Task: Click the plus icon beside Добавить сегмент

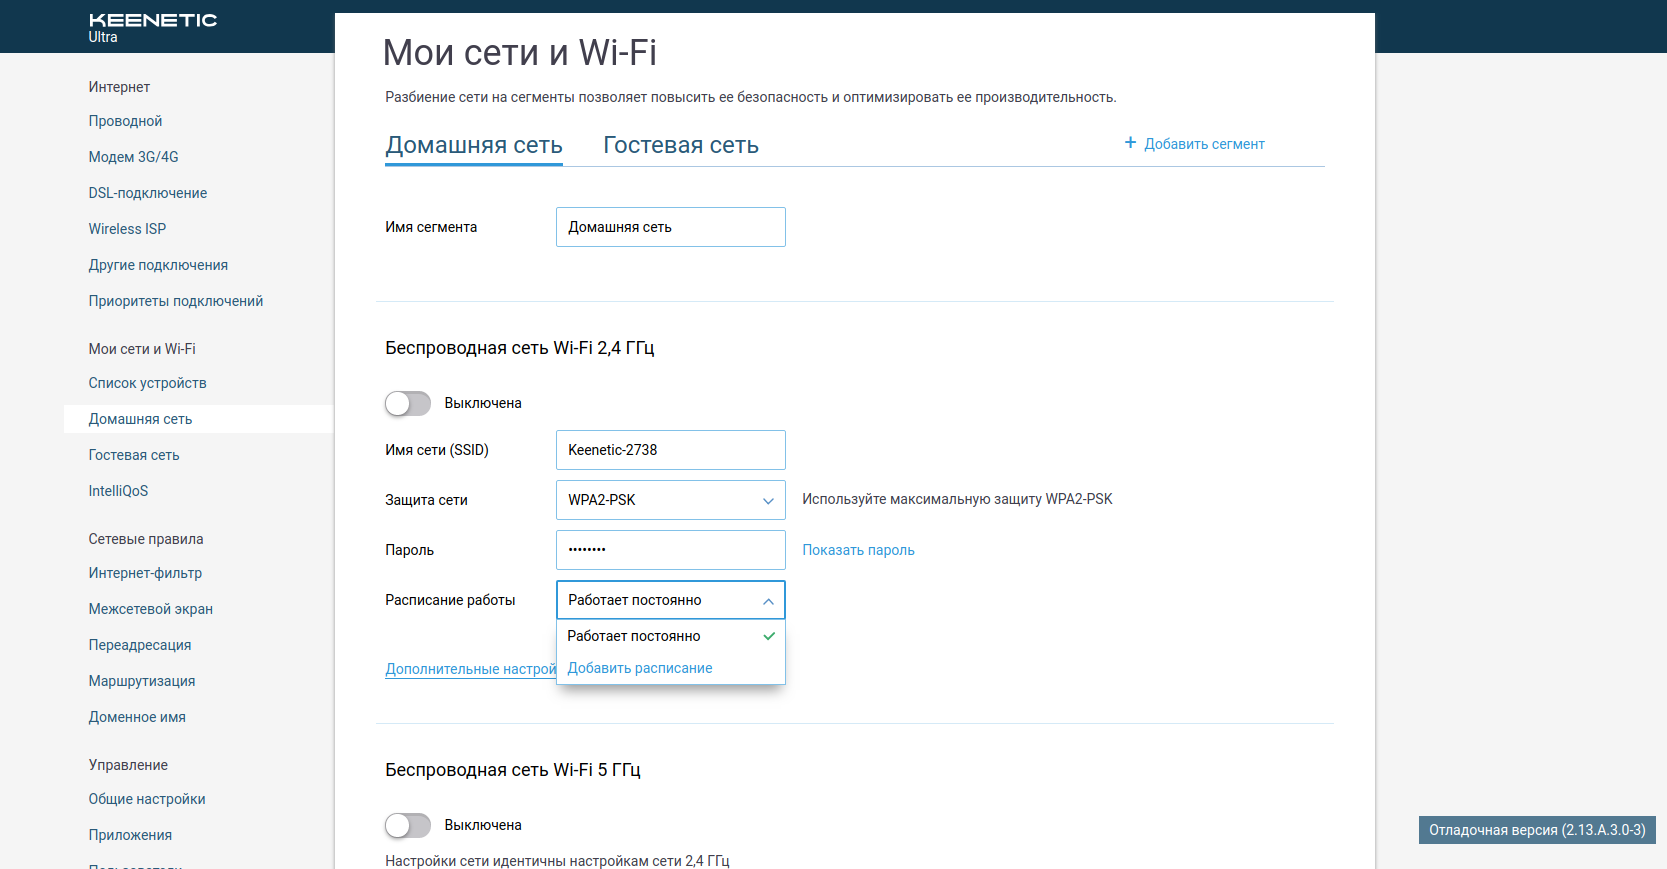Action: click(x=1130, y=143)
